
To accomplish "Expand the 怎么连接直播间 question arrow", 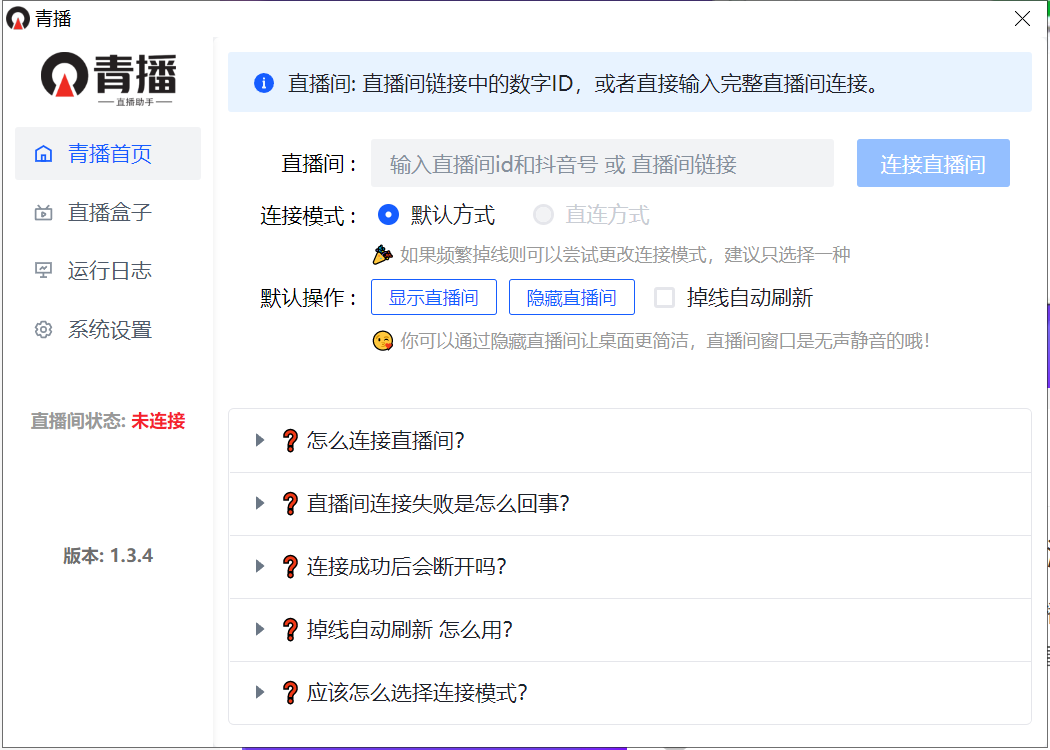I will point(260,440).
